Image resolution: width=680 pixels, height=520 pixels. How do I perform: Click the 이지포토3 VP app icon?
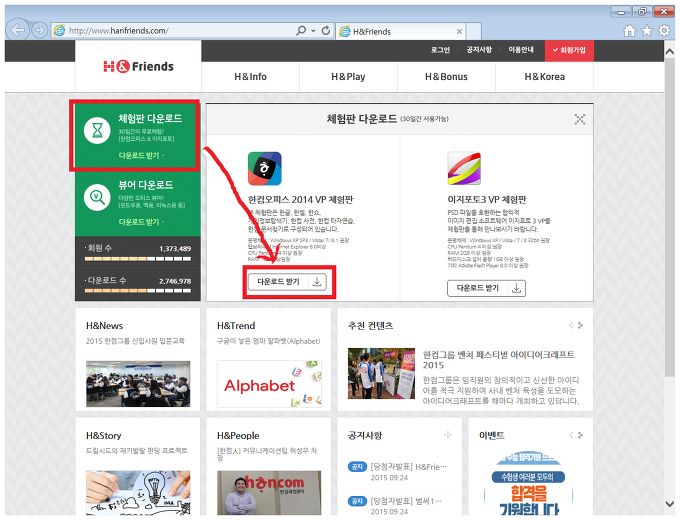(464, 168)
